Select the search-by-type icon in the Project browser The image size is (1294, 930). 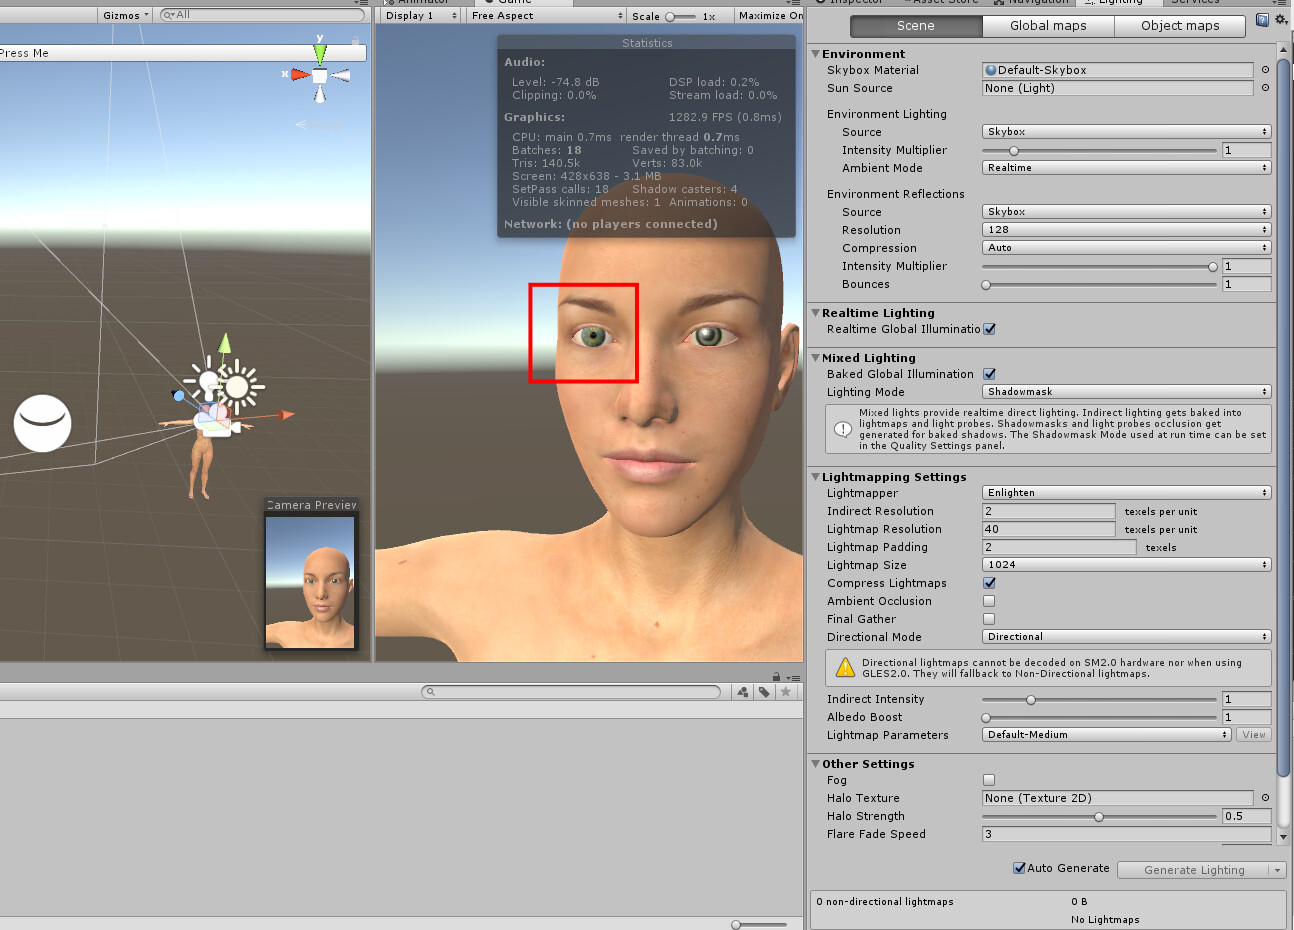click(x=743, y=691)
